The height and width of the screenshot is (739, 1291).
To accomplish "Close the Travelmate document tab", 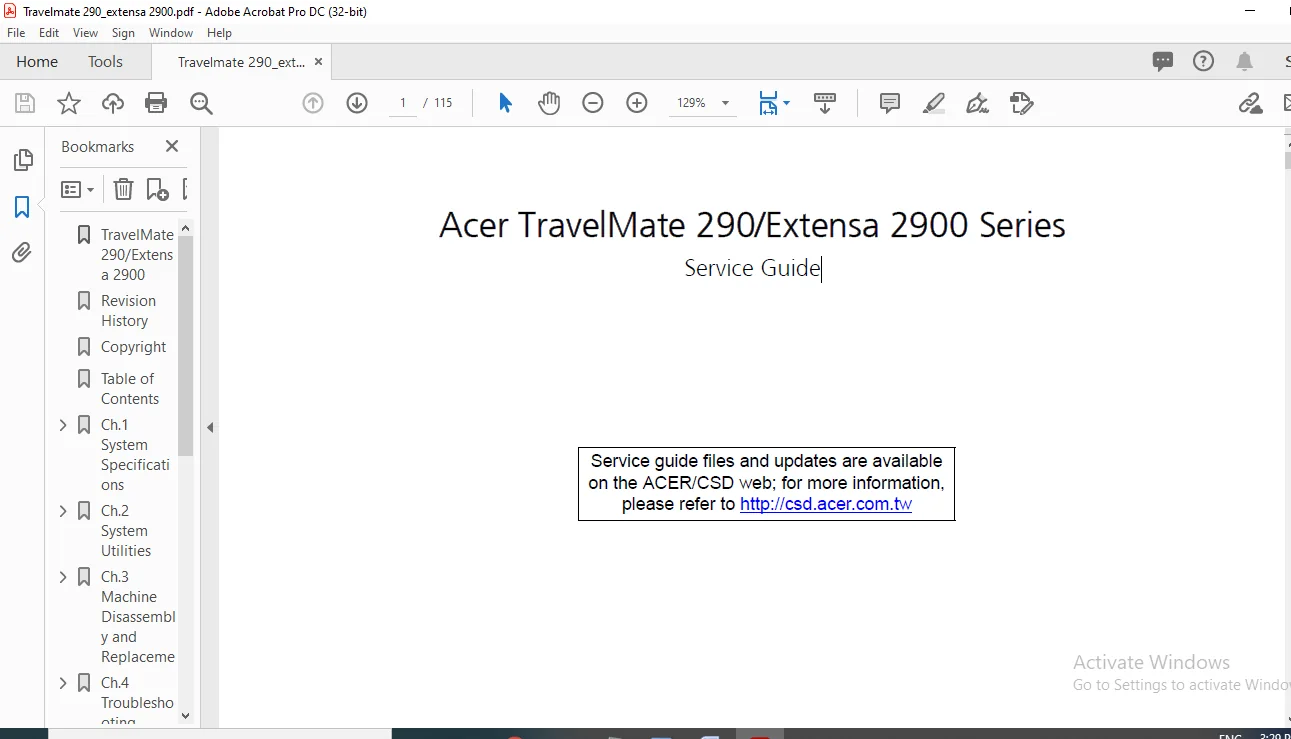I will click(x=319, y=62).
